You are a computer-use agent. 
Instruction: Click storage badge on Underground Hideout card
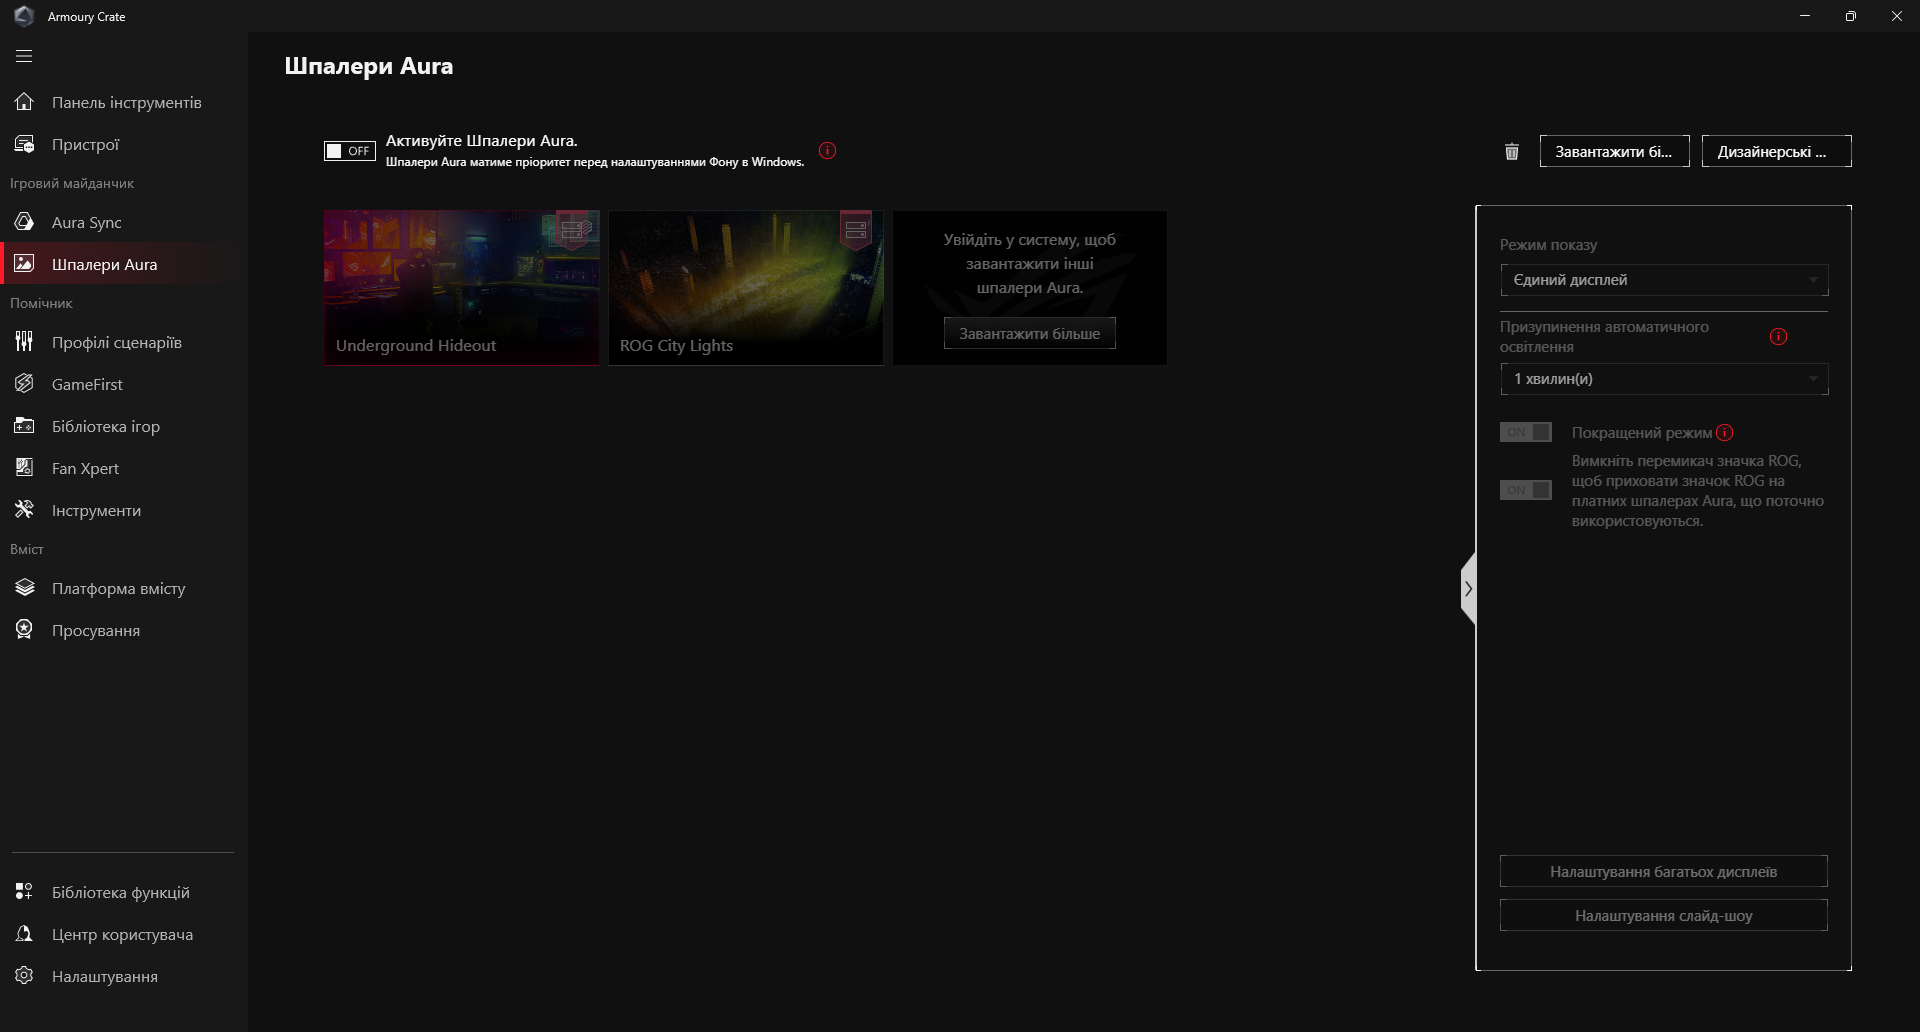pos(573,230)
